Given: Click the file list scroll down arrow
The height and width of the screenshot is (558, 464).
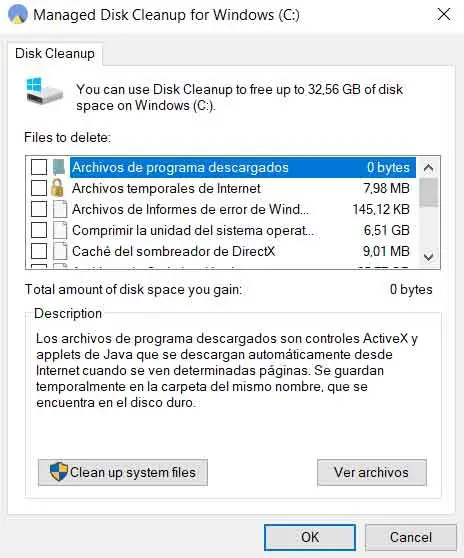Looking at the screenshot, I should coord(428,256).
